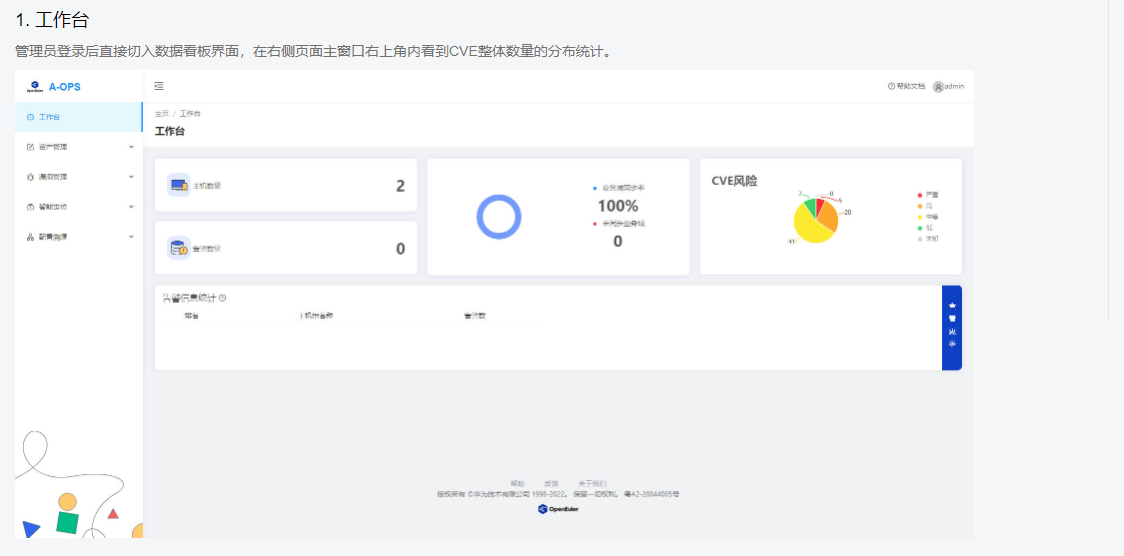Toggle the 中等 series in CVE legend
The image size is (1124, 556).
[919, 217]
